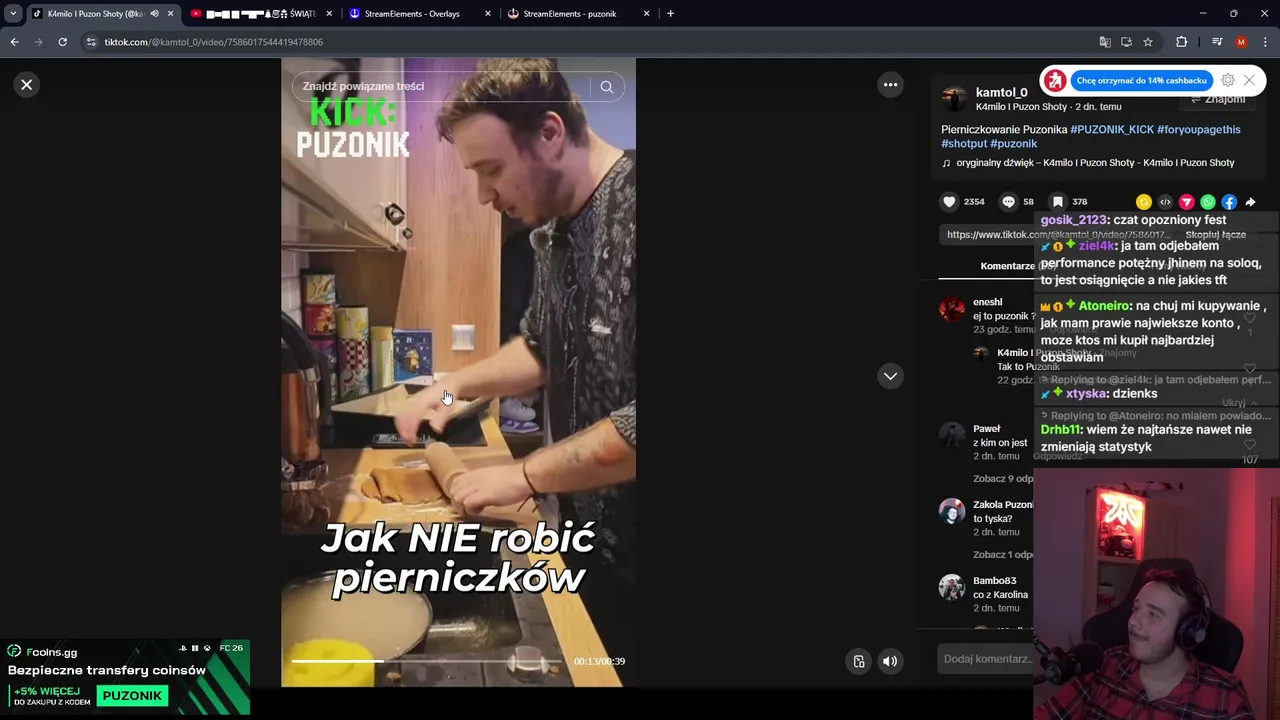This screenshot has height=720, width=1280.
Task: Open comments via speech bubble icon
Action: pos(1008,202)
